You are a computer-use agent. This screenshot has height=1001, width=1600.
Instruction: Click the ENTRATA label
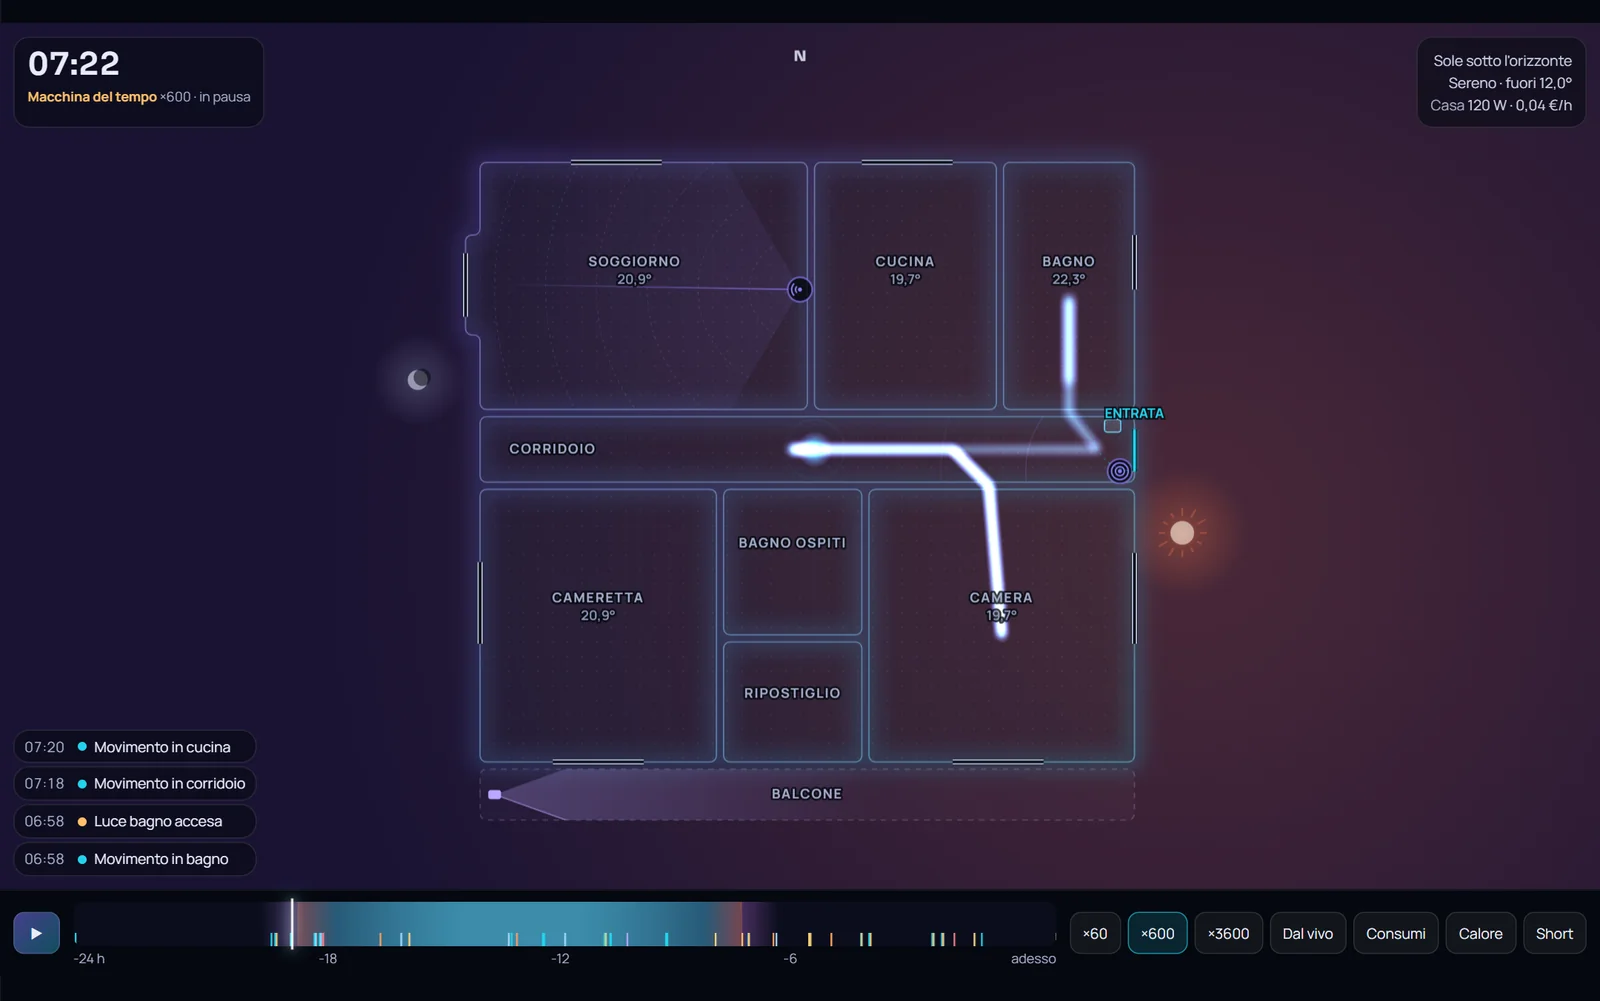(x=1134, y=413)
